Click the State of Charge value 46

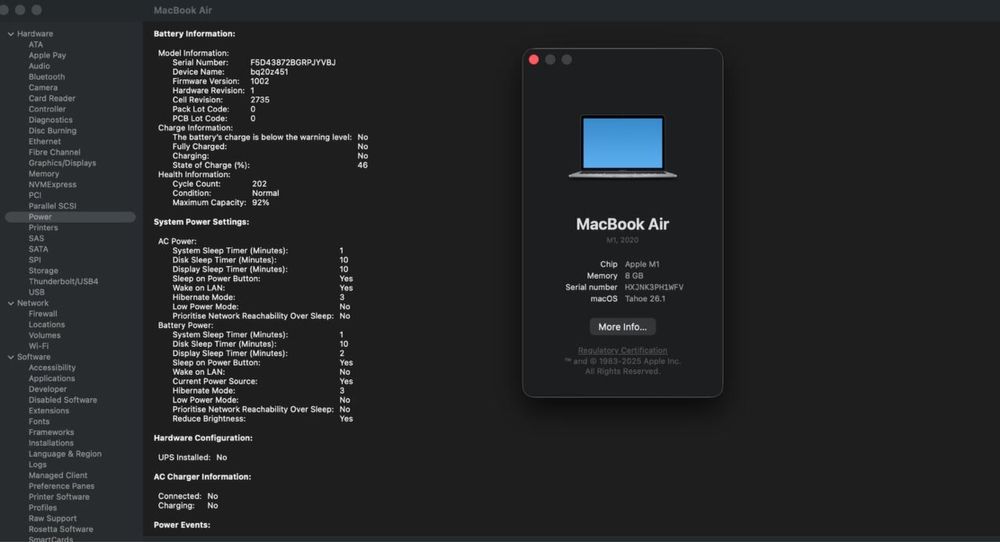pyautogui.click(x=362, y=165)
